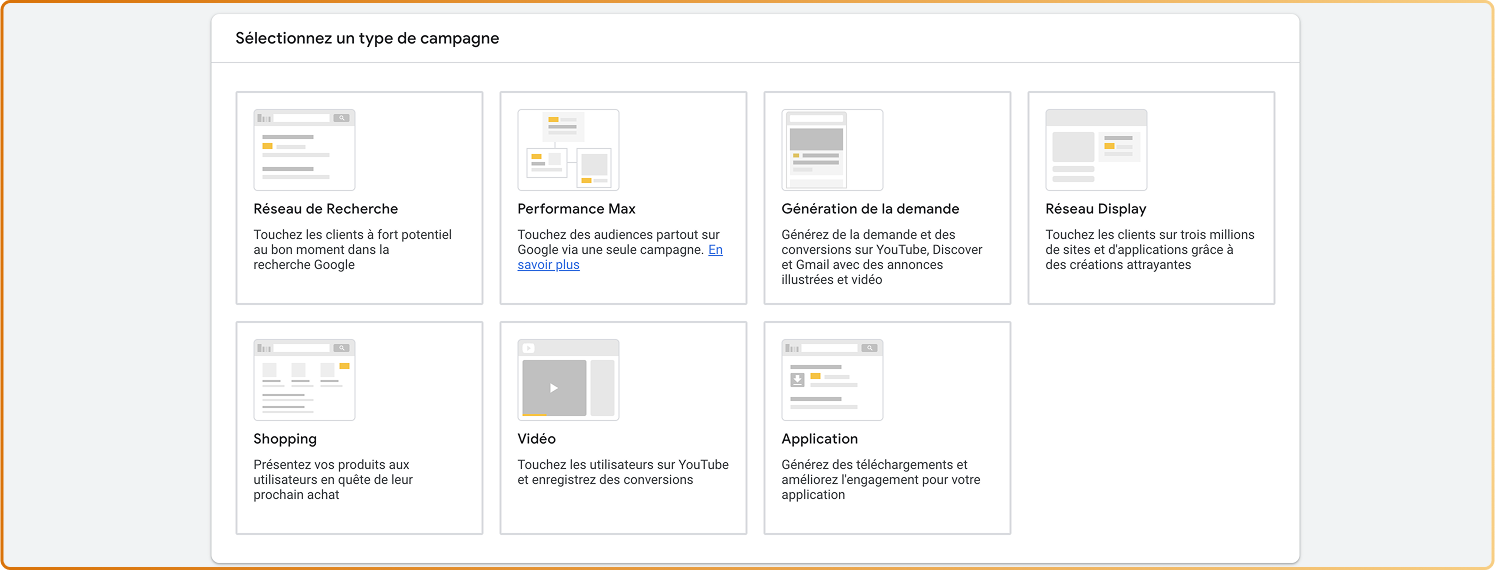Click 'Générez des téléchargements' description

coord(881,480)
